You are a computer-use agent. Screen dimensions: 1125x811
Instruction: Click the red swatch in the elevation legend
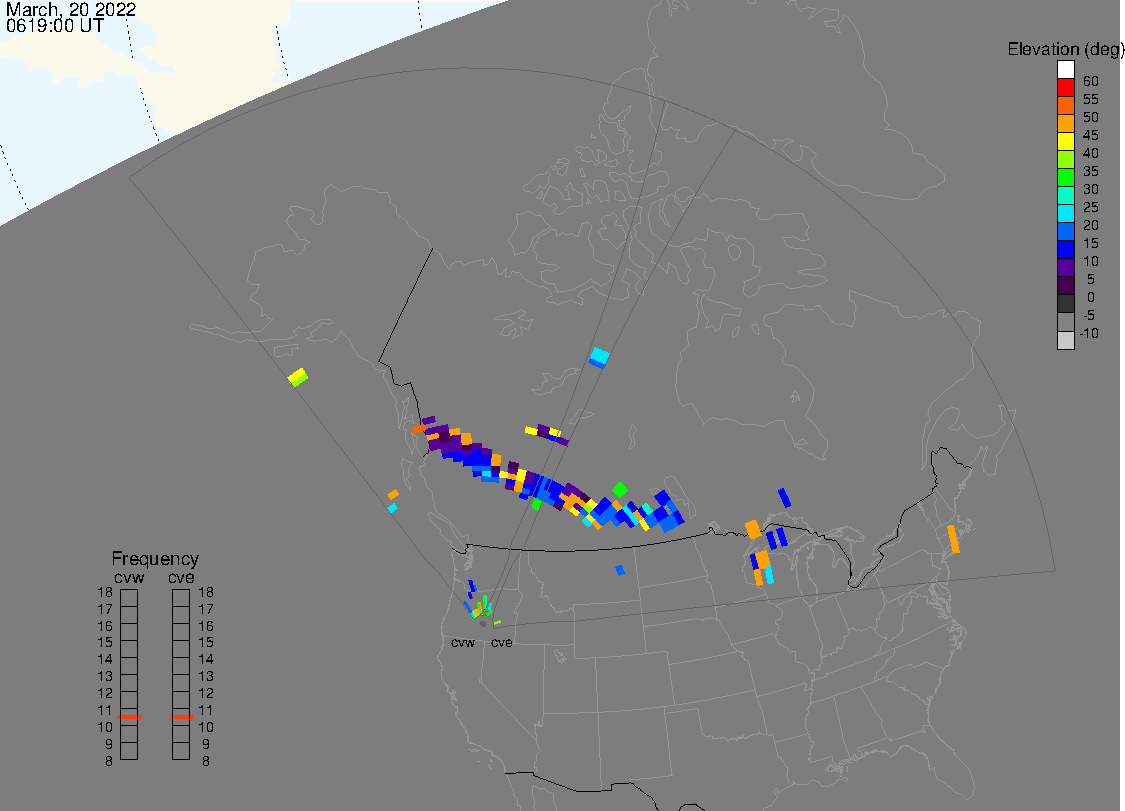(x=1066, y=88)
